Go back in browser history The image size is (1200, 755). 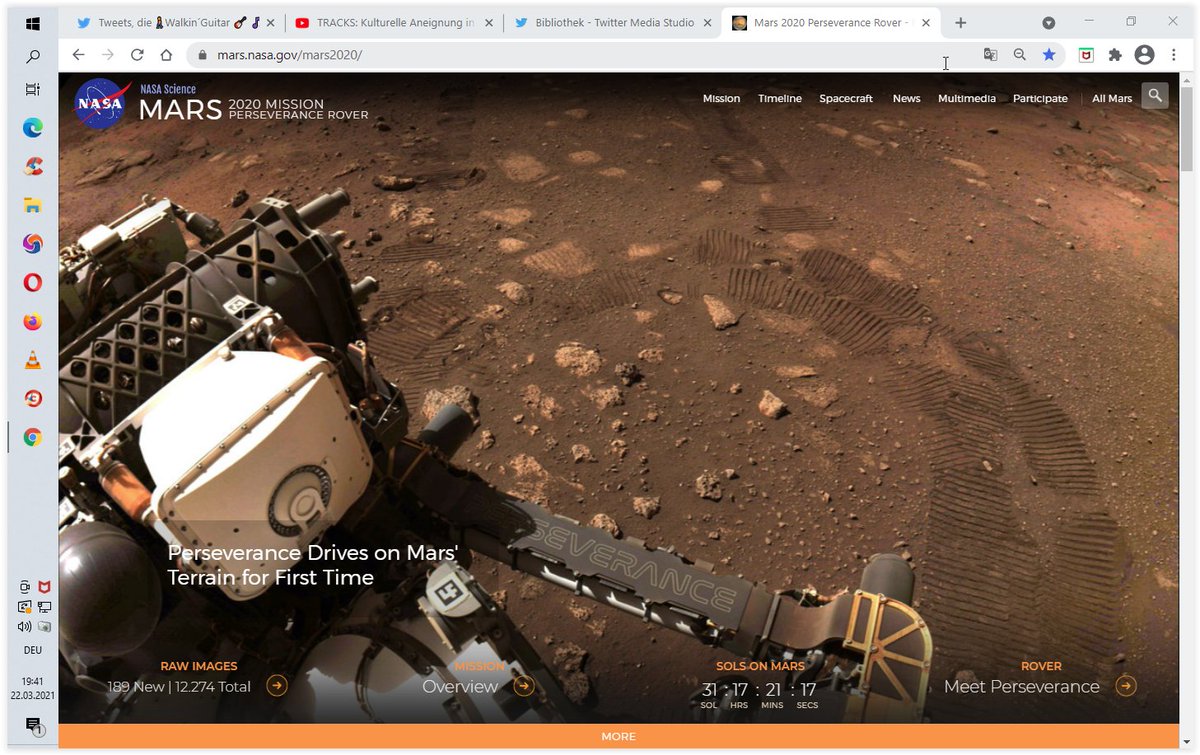point(79,55)
